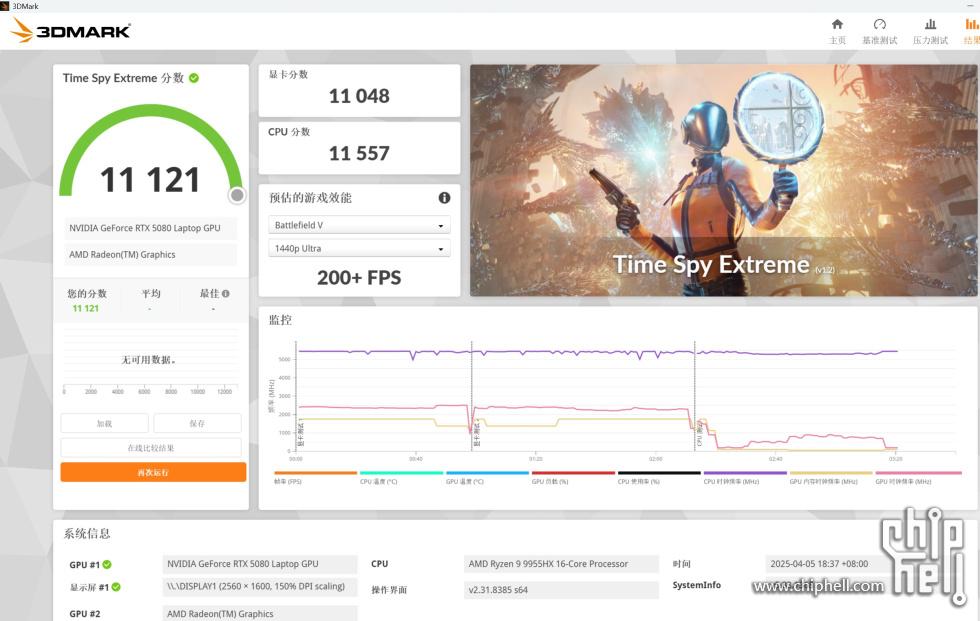980x621 pixels.
Task: Click the 3DMark logo
Action: point(71,30)
